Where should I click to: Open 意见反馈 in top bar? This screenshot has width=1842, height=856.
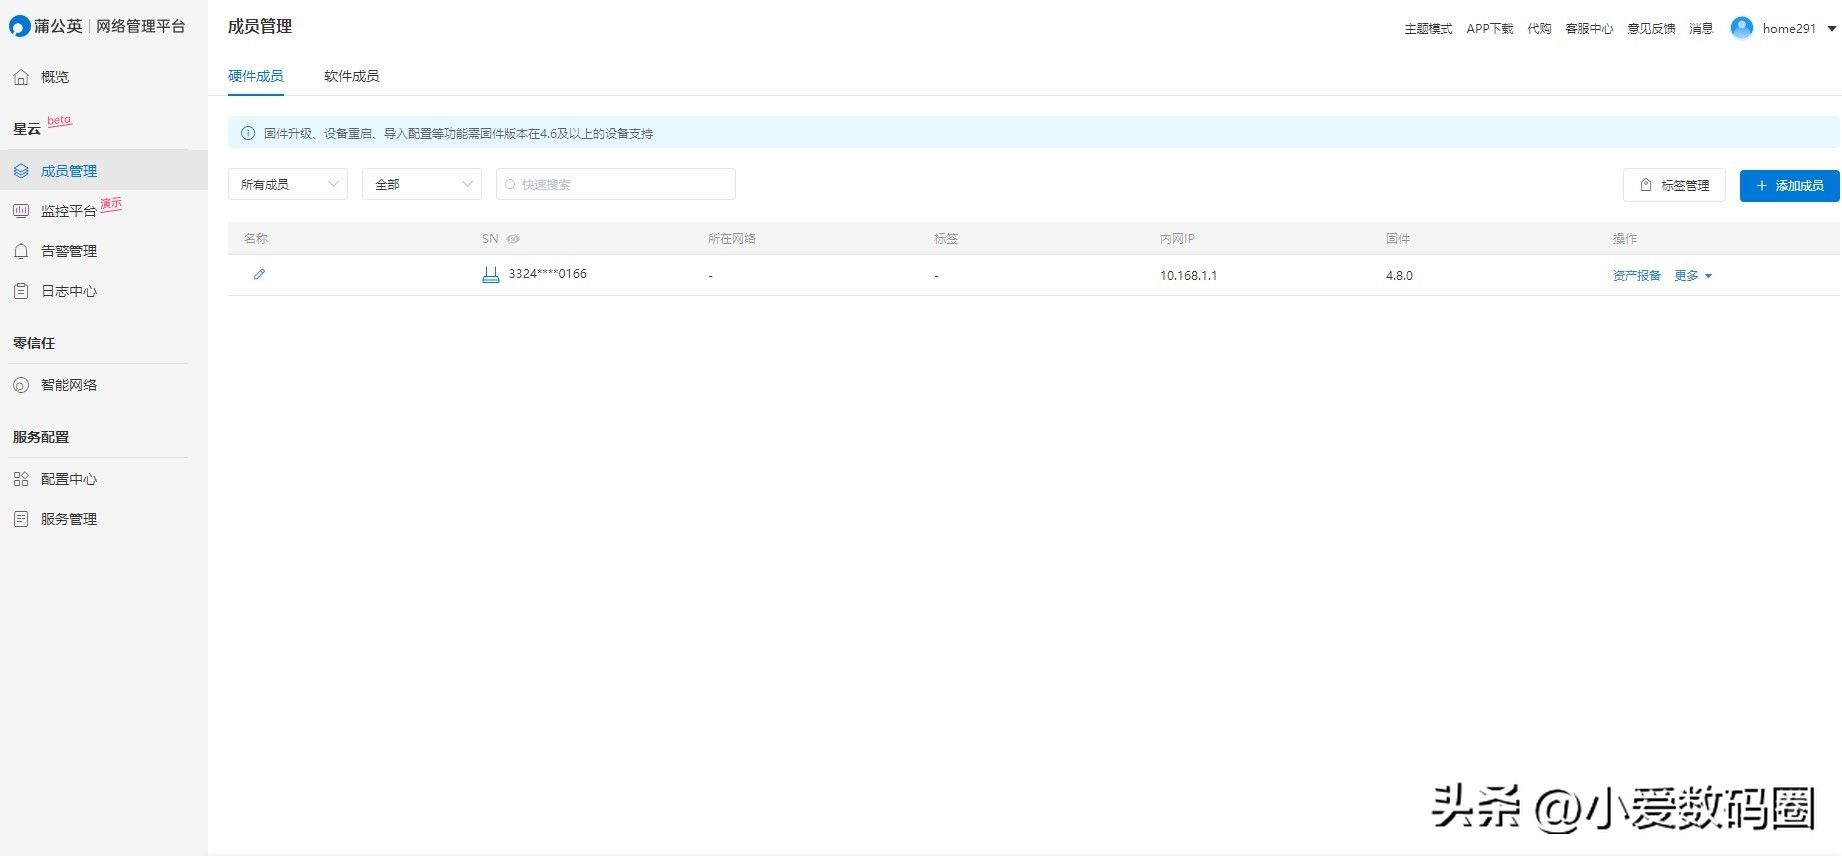click(x=1651, y=29)
